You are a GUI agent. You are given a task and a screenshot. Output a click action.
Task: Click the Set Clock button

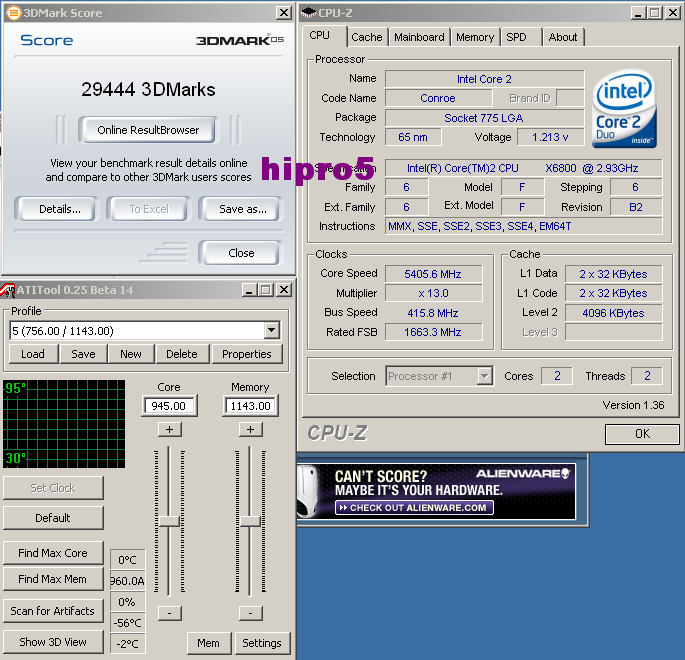(x=53, y=488)
